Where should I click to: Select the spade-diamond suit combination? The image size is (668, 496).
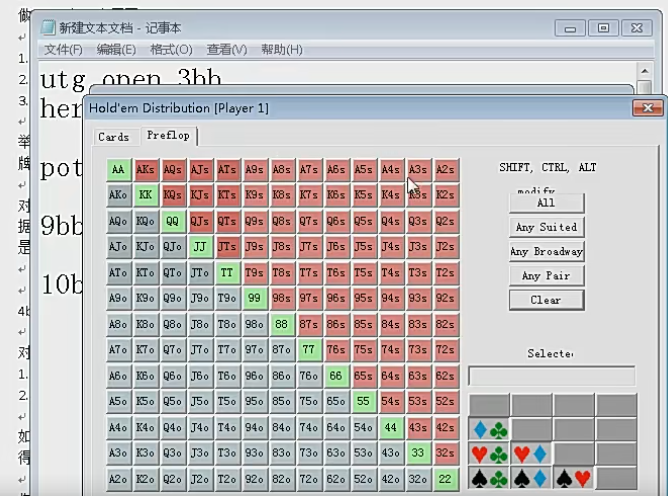(531, 480)
